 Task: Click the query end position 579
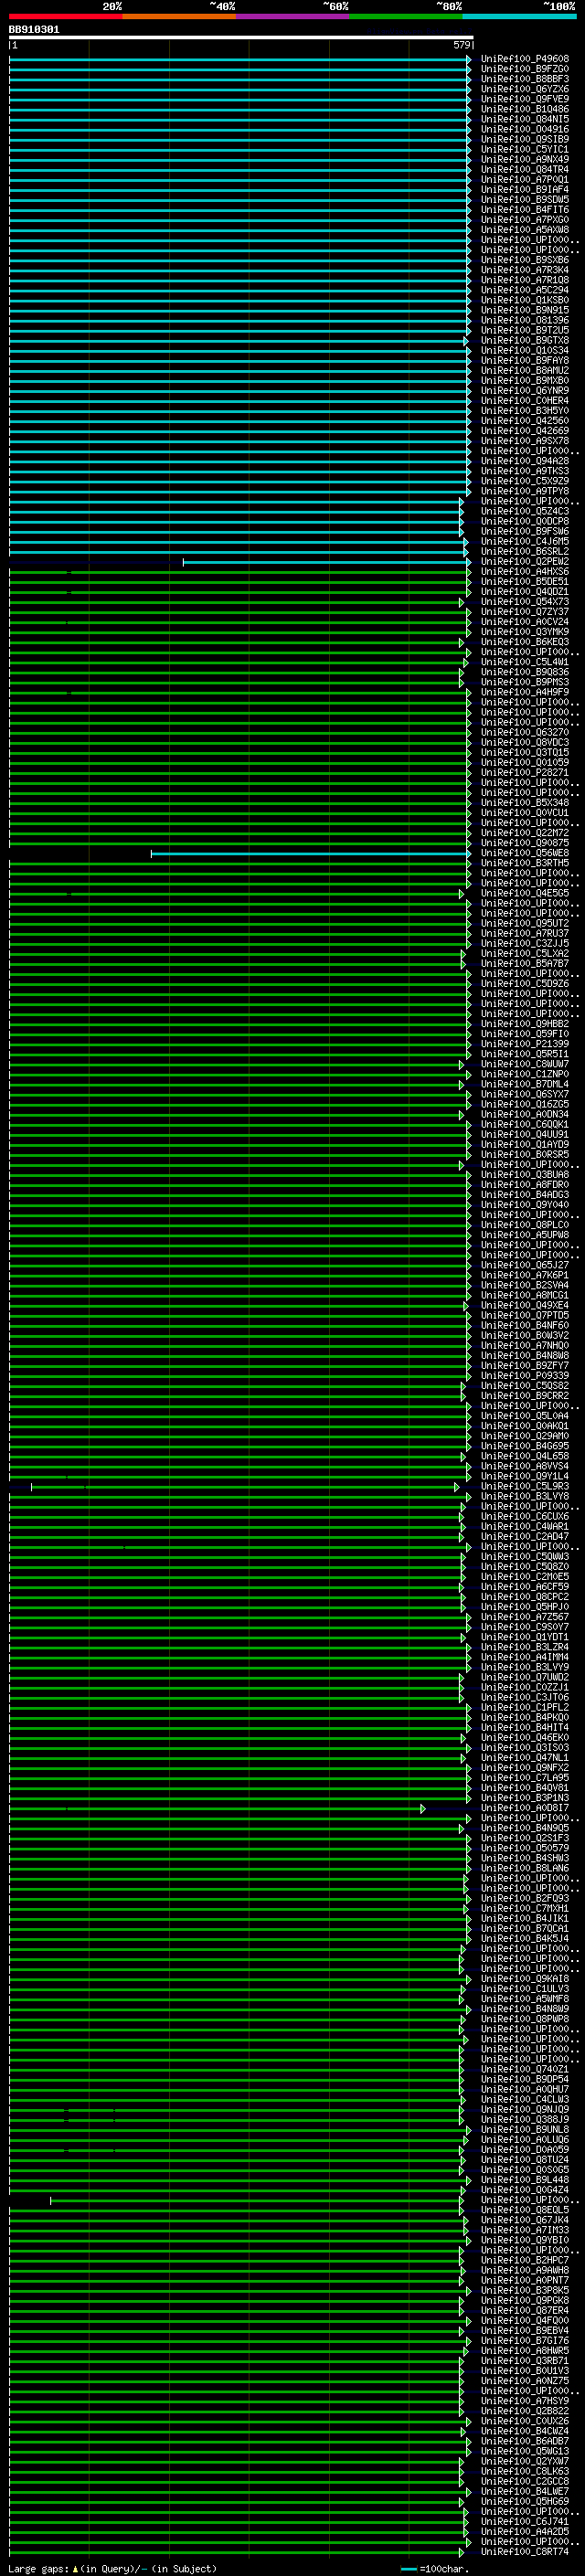click(x=461, y=45)
